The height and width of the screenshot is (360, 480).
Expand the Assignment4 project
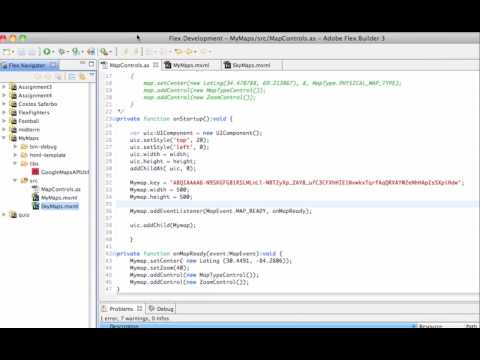coord(4,95)
